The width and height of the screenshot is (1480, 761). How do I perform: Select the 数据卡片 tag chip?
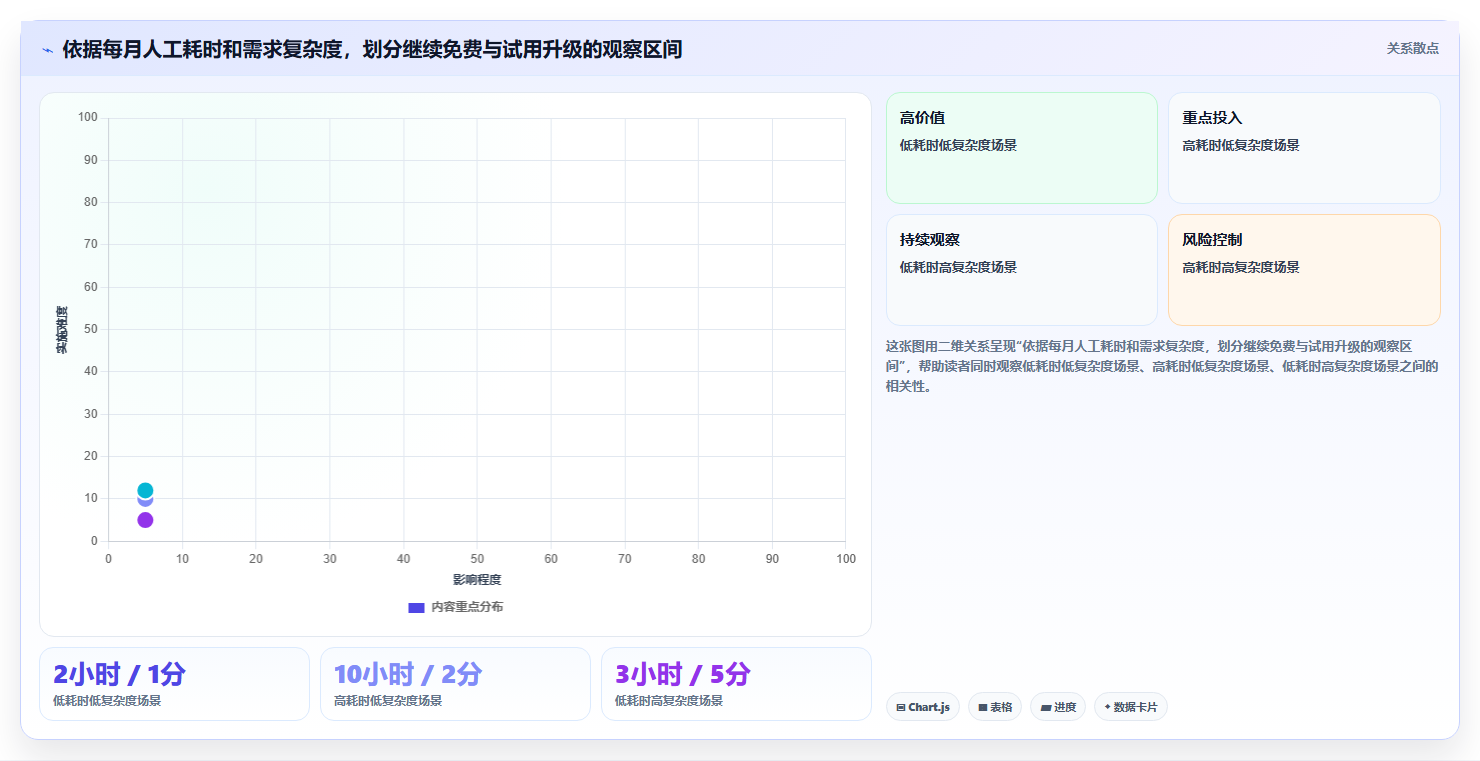1130,707
